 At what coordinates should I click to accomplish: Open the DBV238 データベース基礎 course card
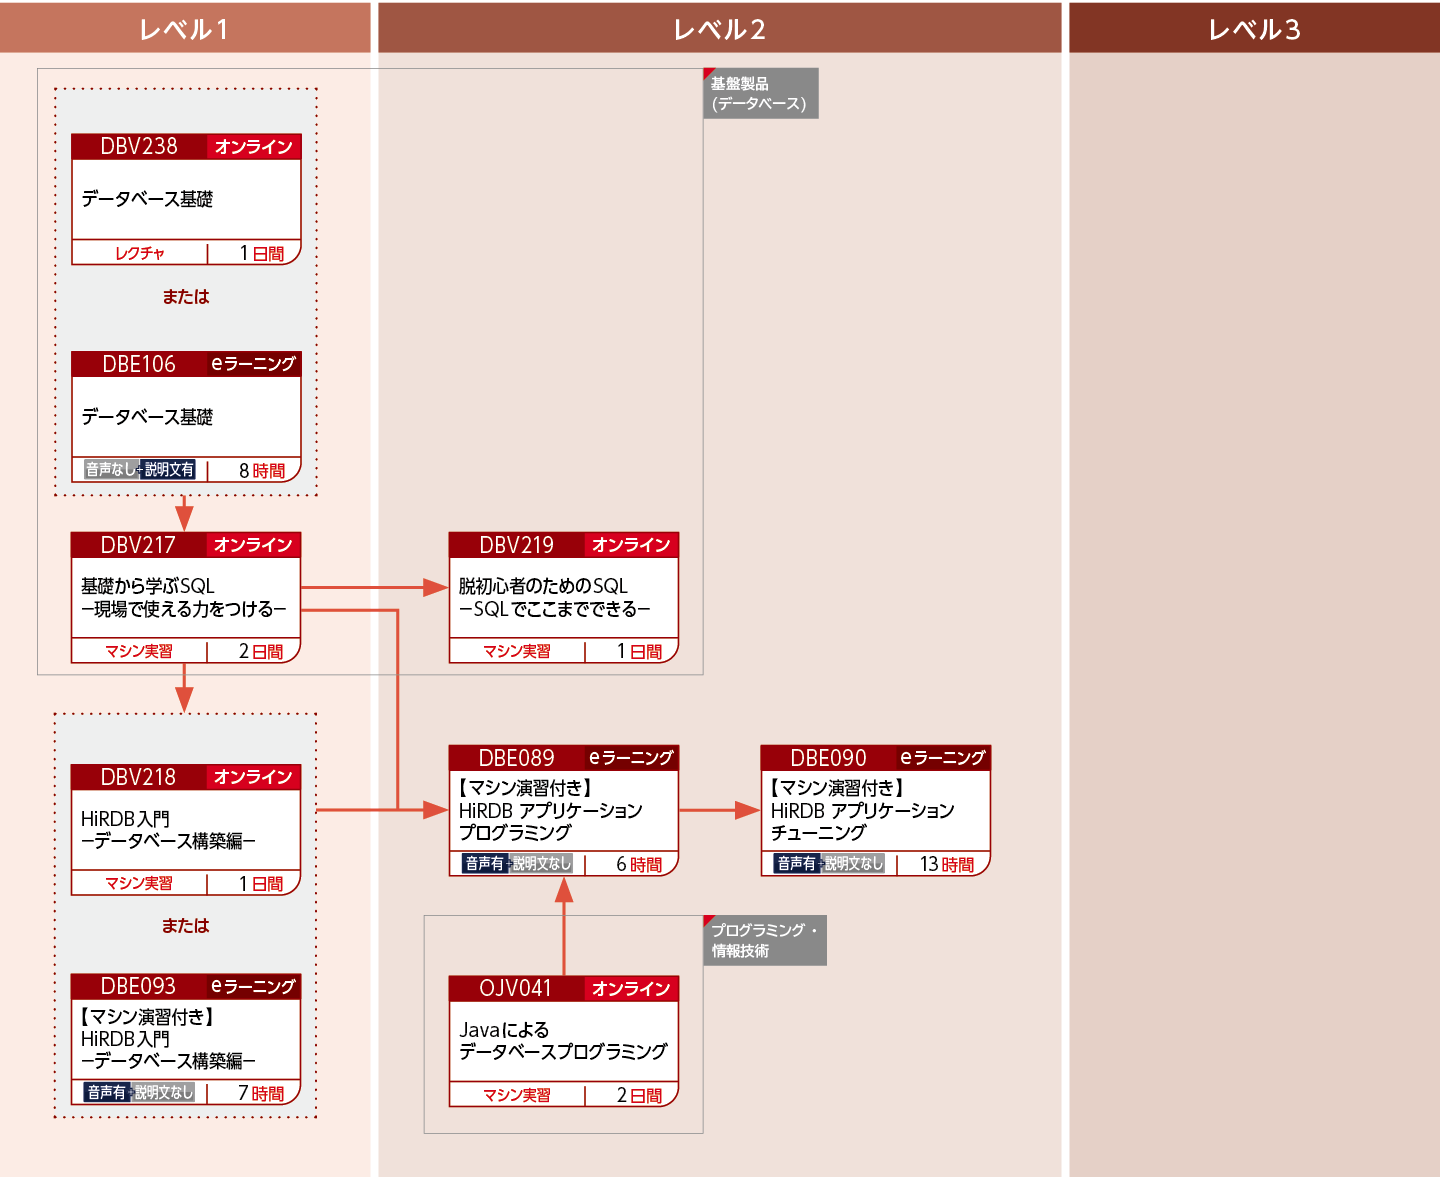(186, 199)
